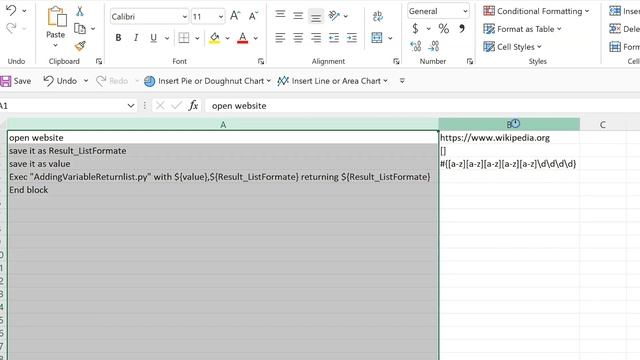Screen dimensions: 640x360
Task: Click Increase Decimal icon
Action: [416, 46]
